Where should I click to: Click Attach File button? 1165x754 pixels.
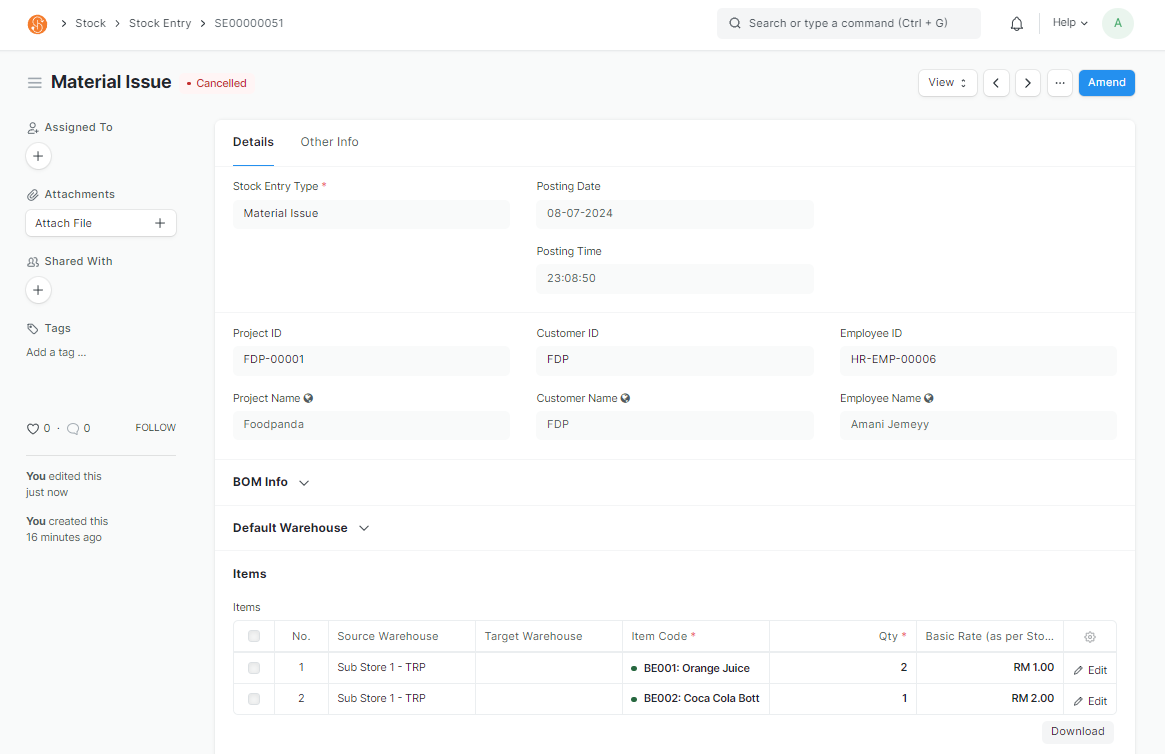pos(101,223)
